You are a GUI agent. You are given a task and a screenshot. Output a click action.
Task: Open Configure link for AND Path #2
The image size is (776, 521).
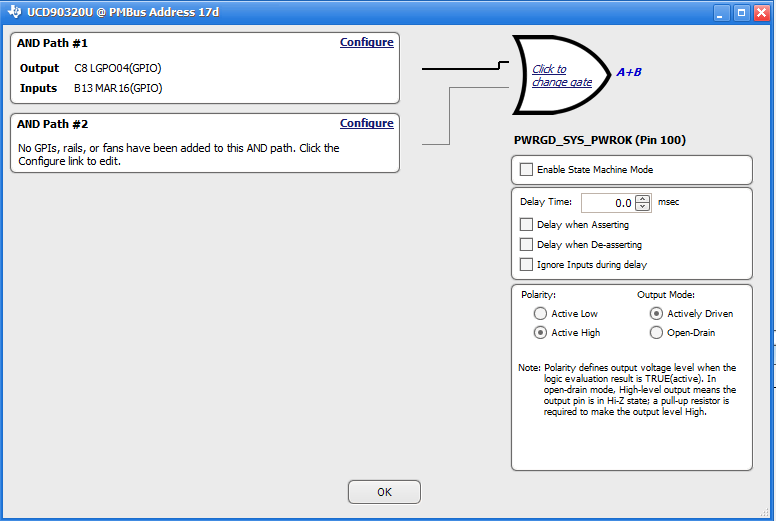click(367, 123)
